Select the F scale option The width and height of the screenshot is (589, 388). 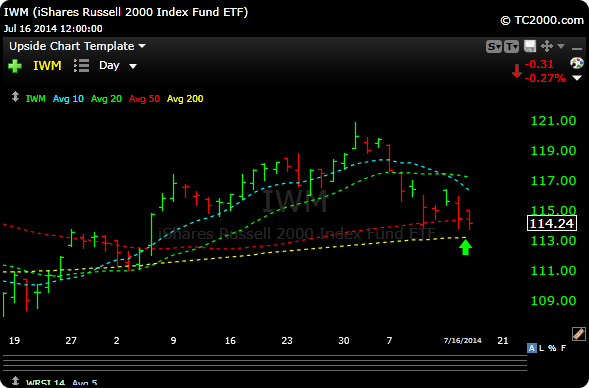pos(563,348)
